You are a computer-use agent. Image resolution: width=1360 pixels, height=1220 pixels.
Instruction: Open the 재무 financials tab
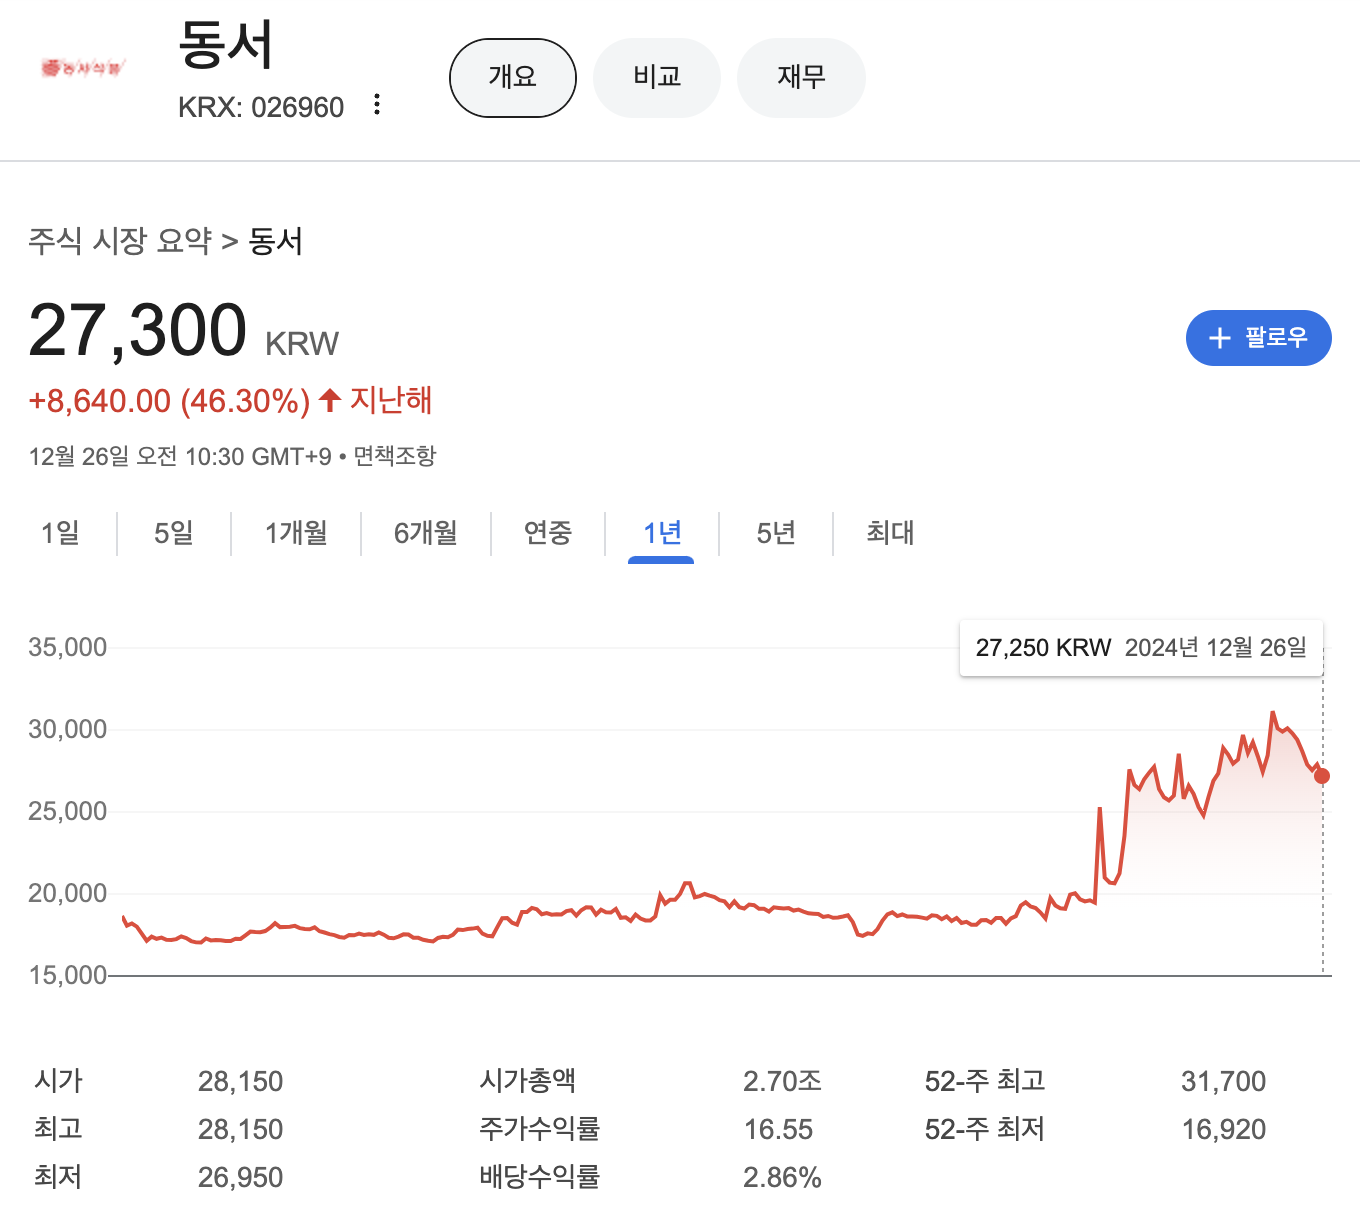801,78
